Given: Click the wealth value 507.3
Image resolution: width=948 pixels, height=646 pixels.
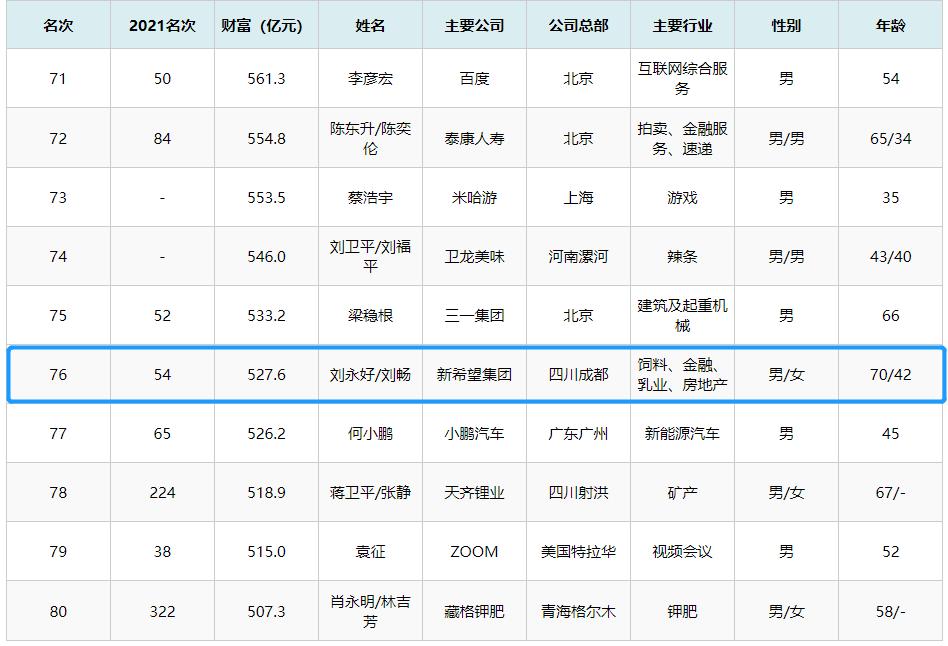Looking at the screenshot, I should [x=266, y=612].
